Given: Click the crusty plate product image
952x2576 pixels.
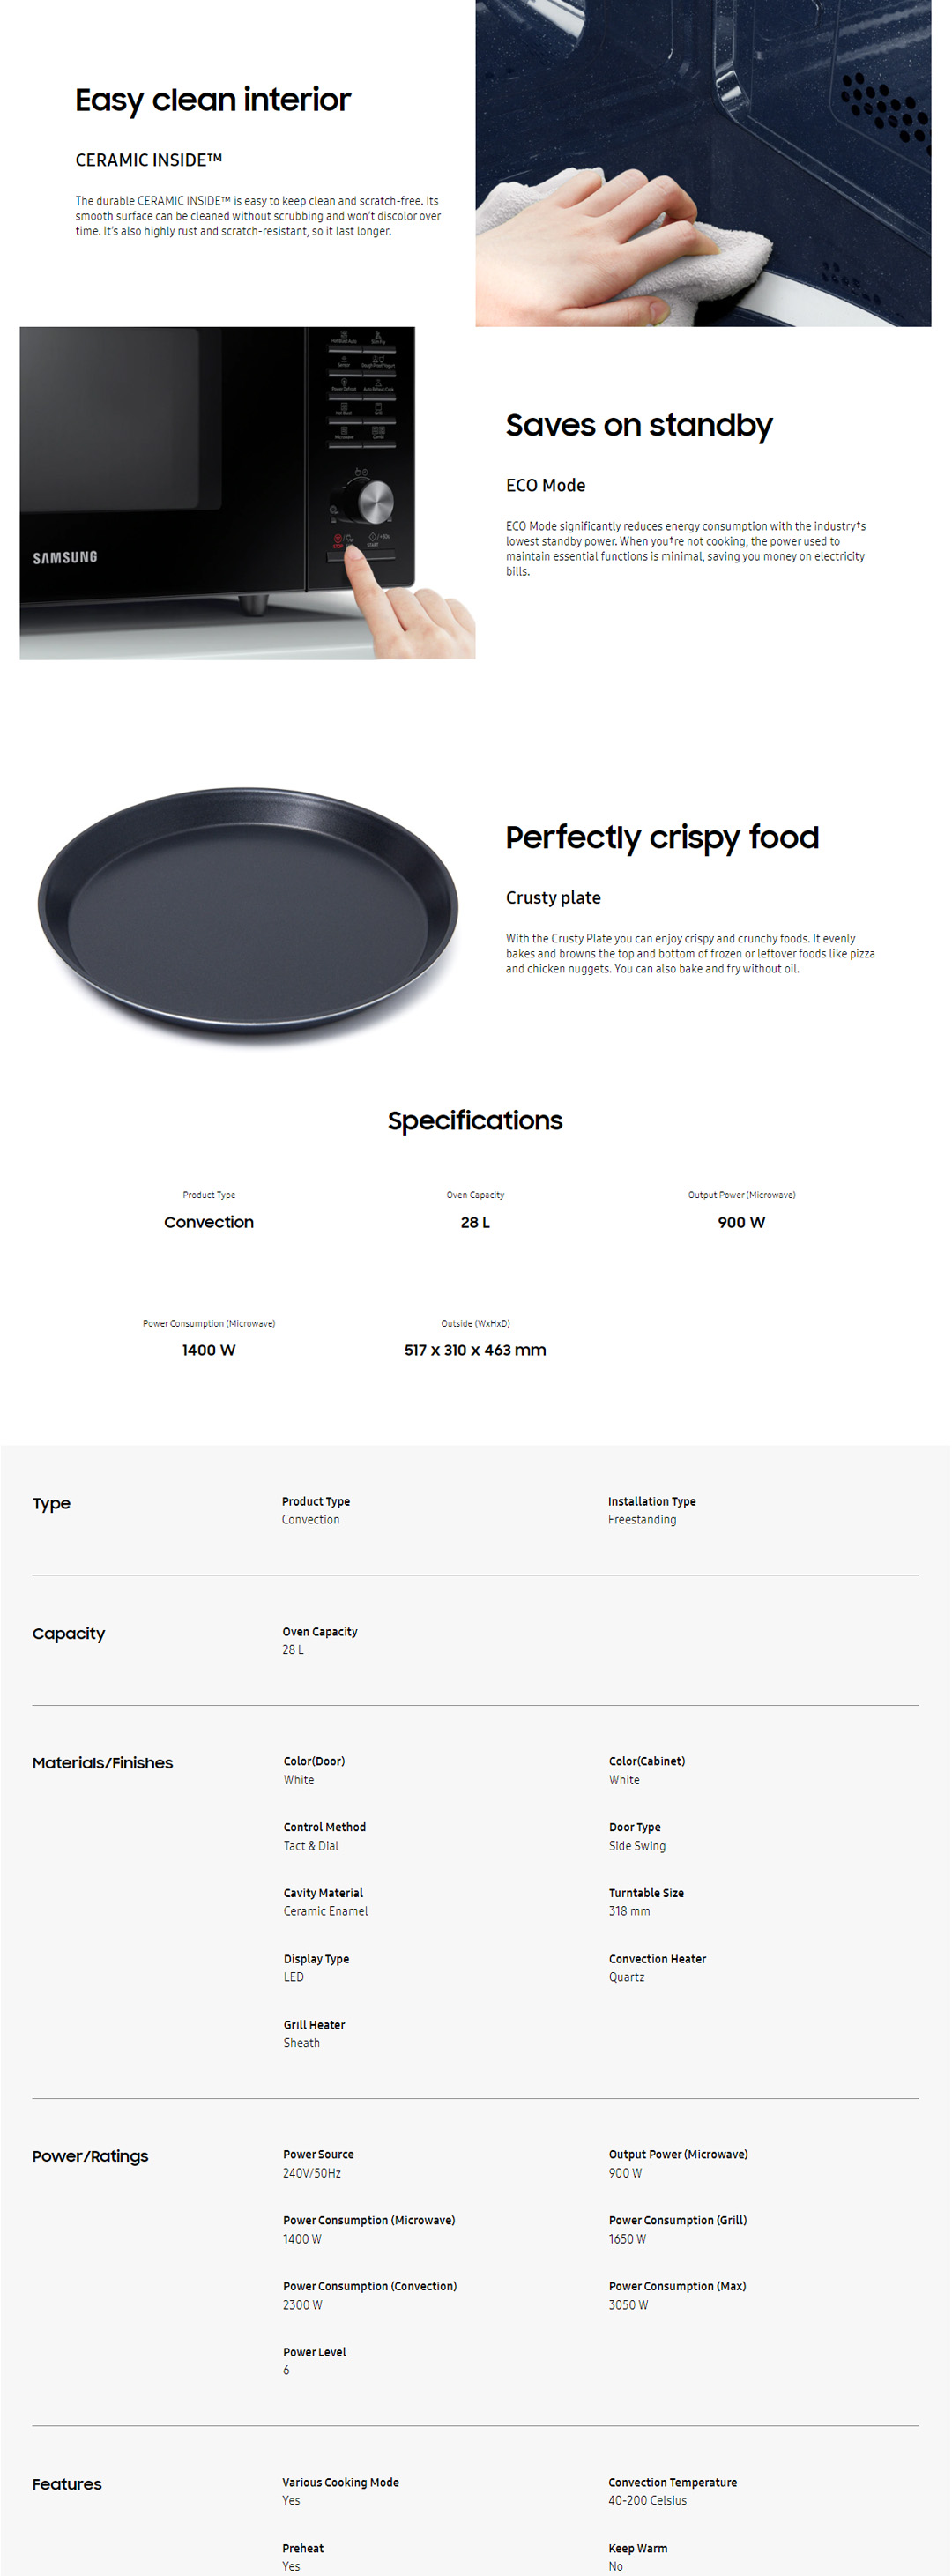Looking at the screenshot, I should 247,912.
